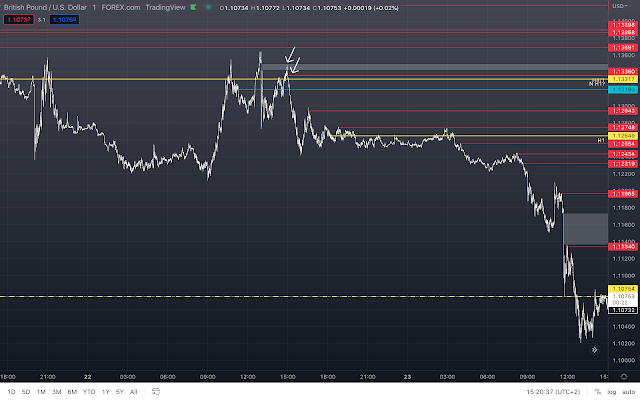Select the 6M time range
Screen dimensions: 640x400
pyautogui.click(x=72, y=391)
